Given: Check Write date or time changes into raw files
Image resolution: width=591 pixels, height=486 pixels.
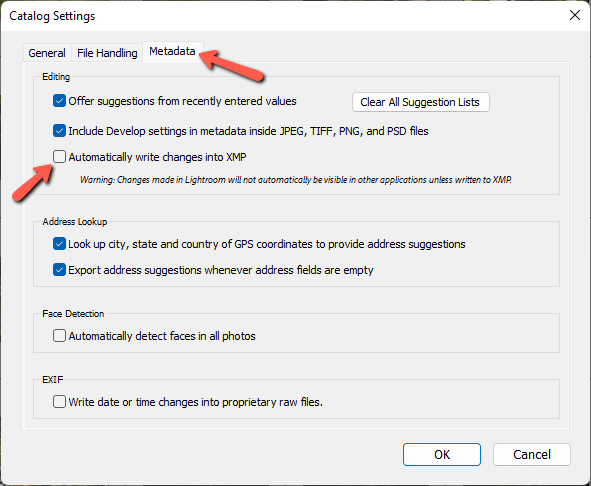Looking at the screenshot, I should 60,402.
